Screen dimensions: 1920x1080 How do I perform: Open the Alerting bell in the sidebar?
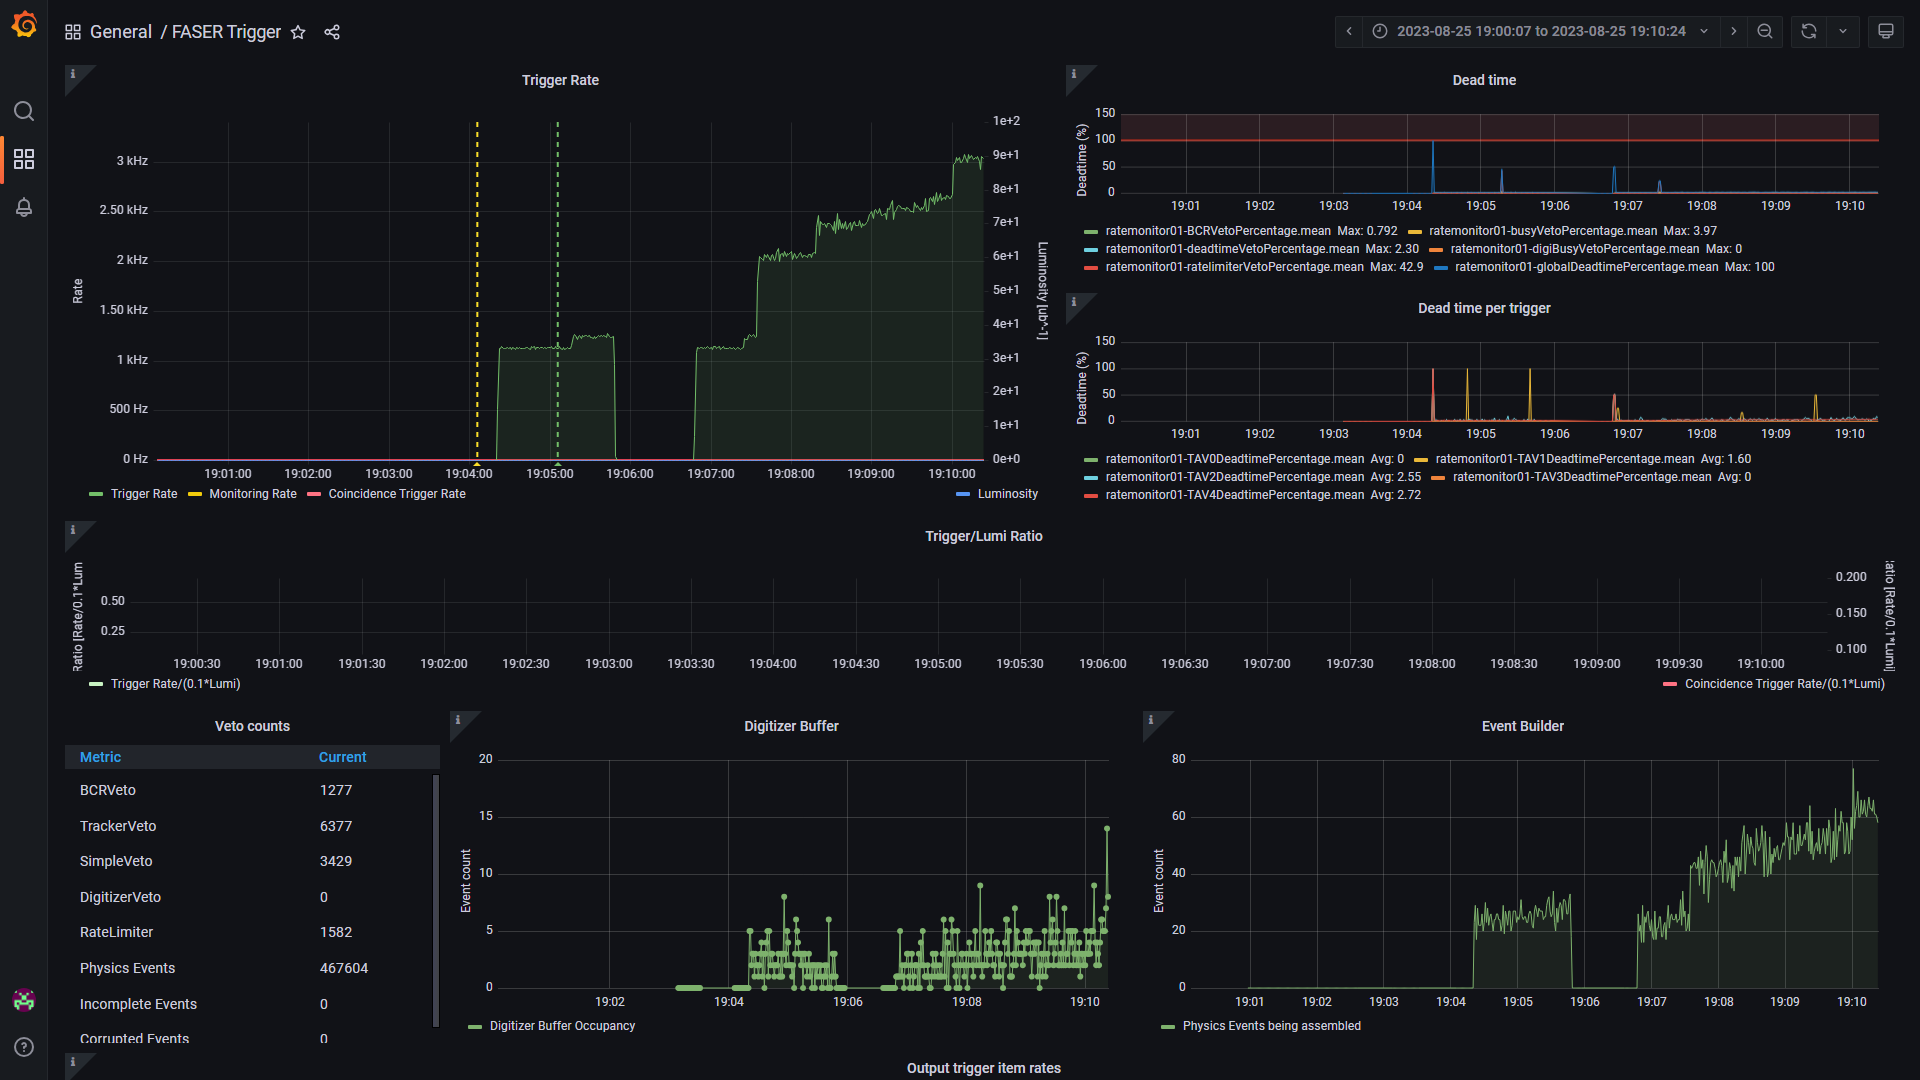coord(24,207)
